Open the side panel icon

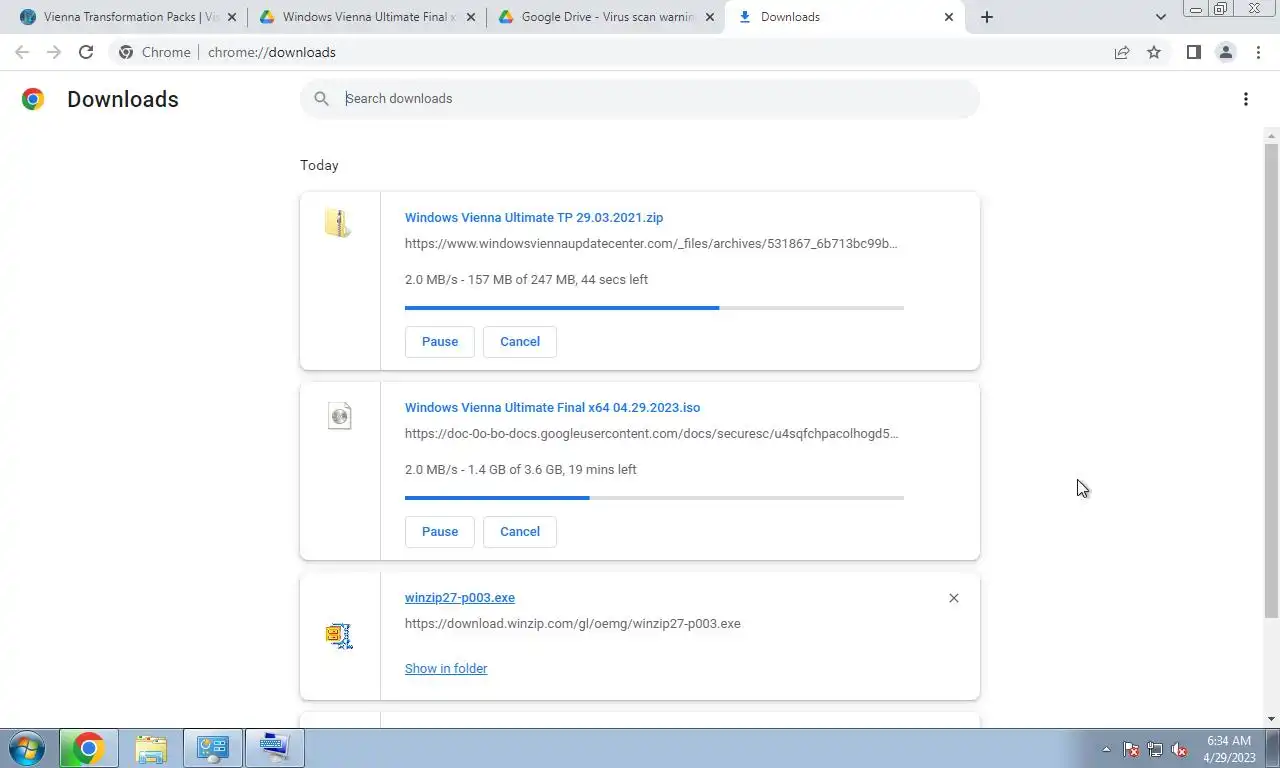pyautogui.click(x=1193, y=52)
